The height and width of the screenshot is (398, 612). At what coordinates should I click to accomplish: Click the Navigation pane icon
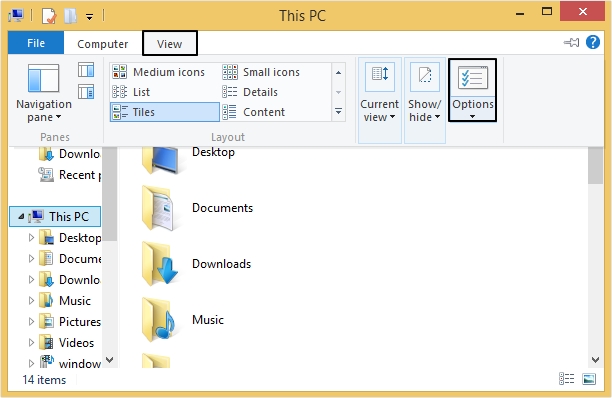click(43, 78)
